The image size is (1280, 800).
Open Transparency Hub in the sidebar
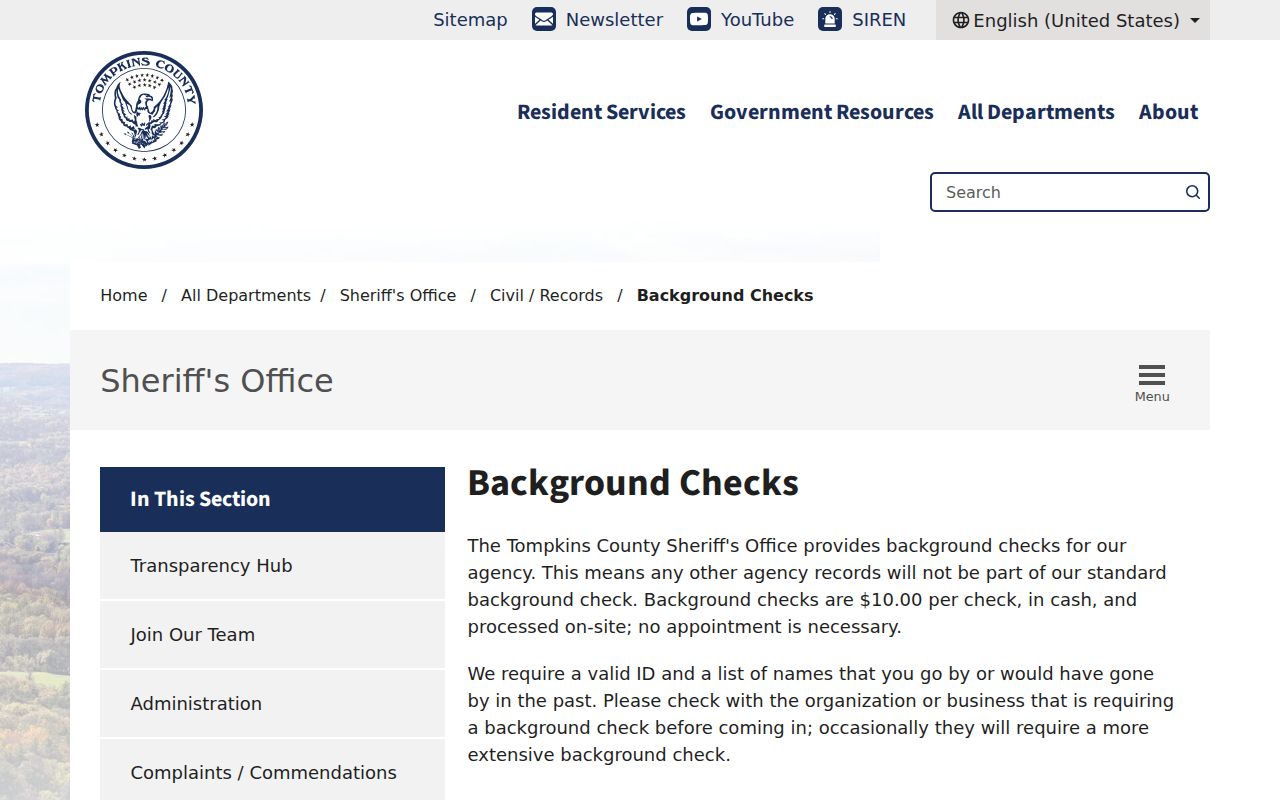272,566
